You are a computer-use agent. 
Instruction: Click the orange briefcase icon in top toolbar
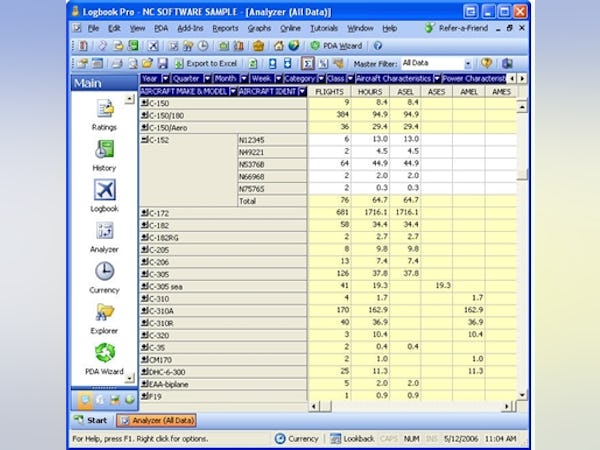tap(259, 46)
